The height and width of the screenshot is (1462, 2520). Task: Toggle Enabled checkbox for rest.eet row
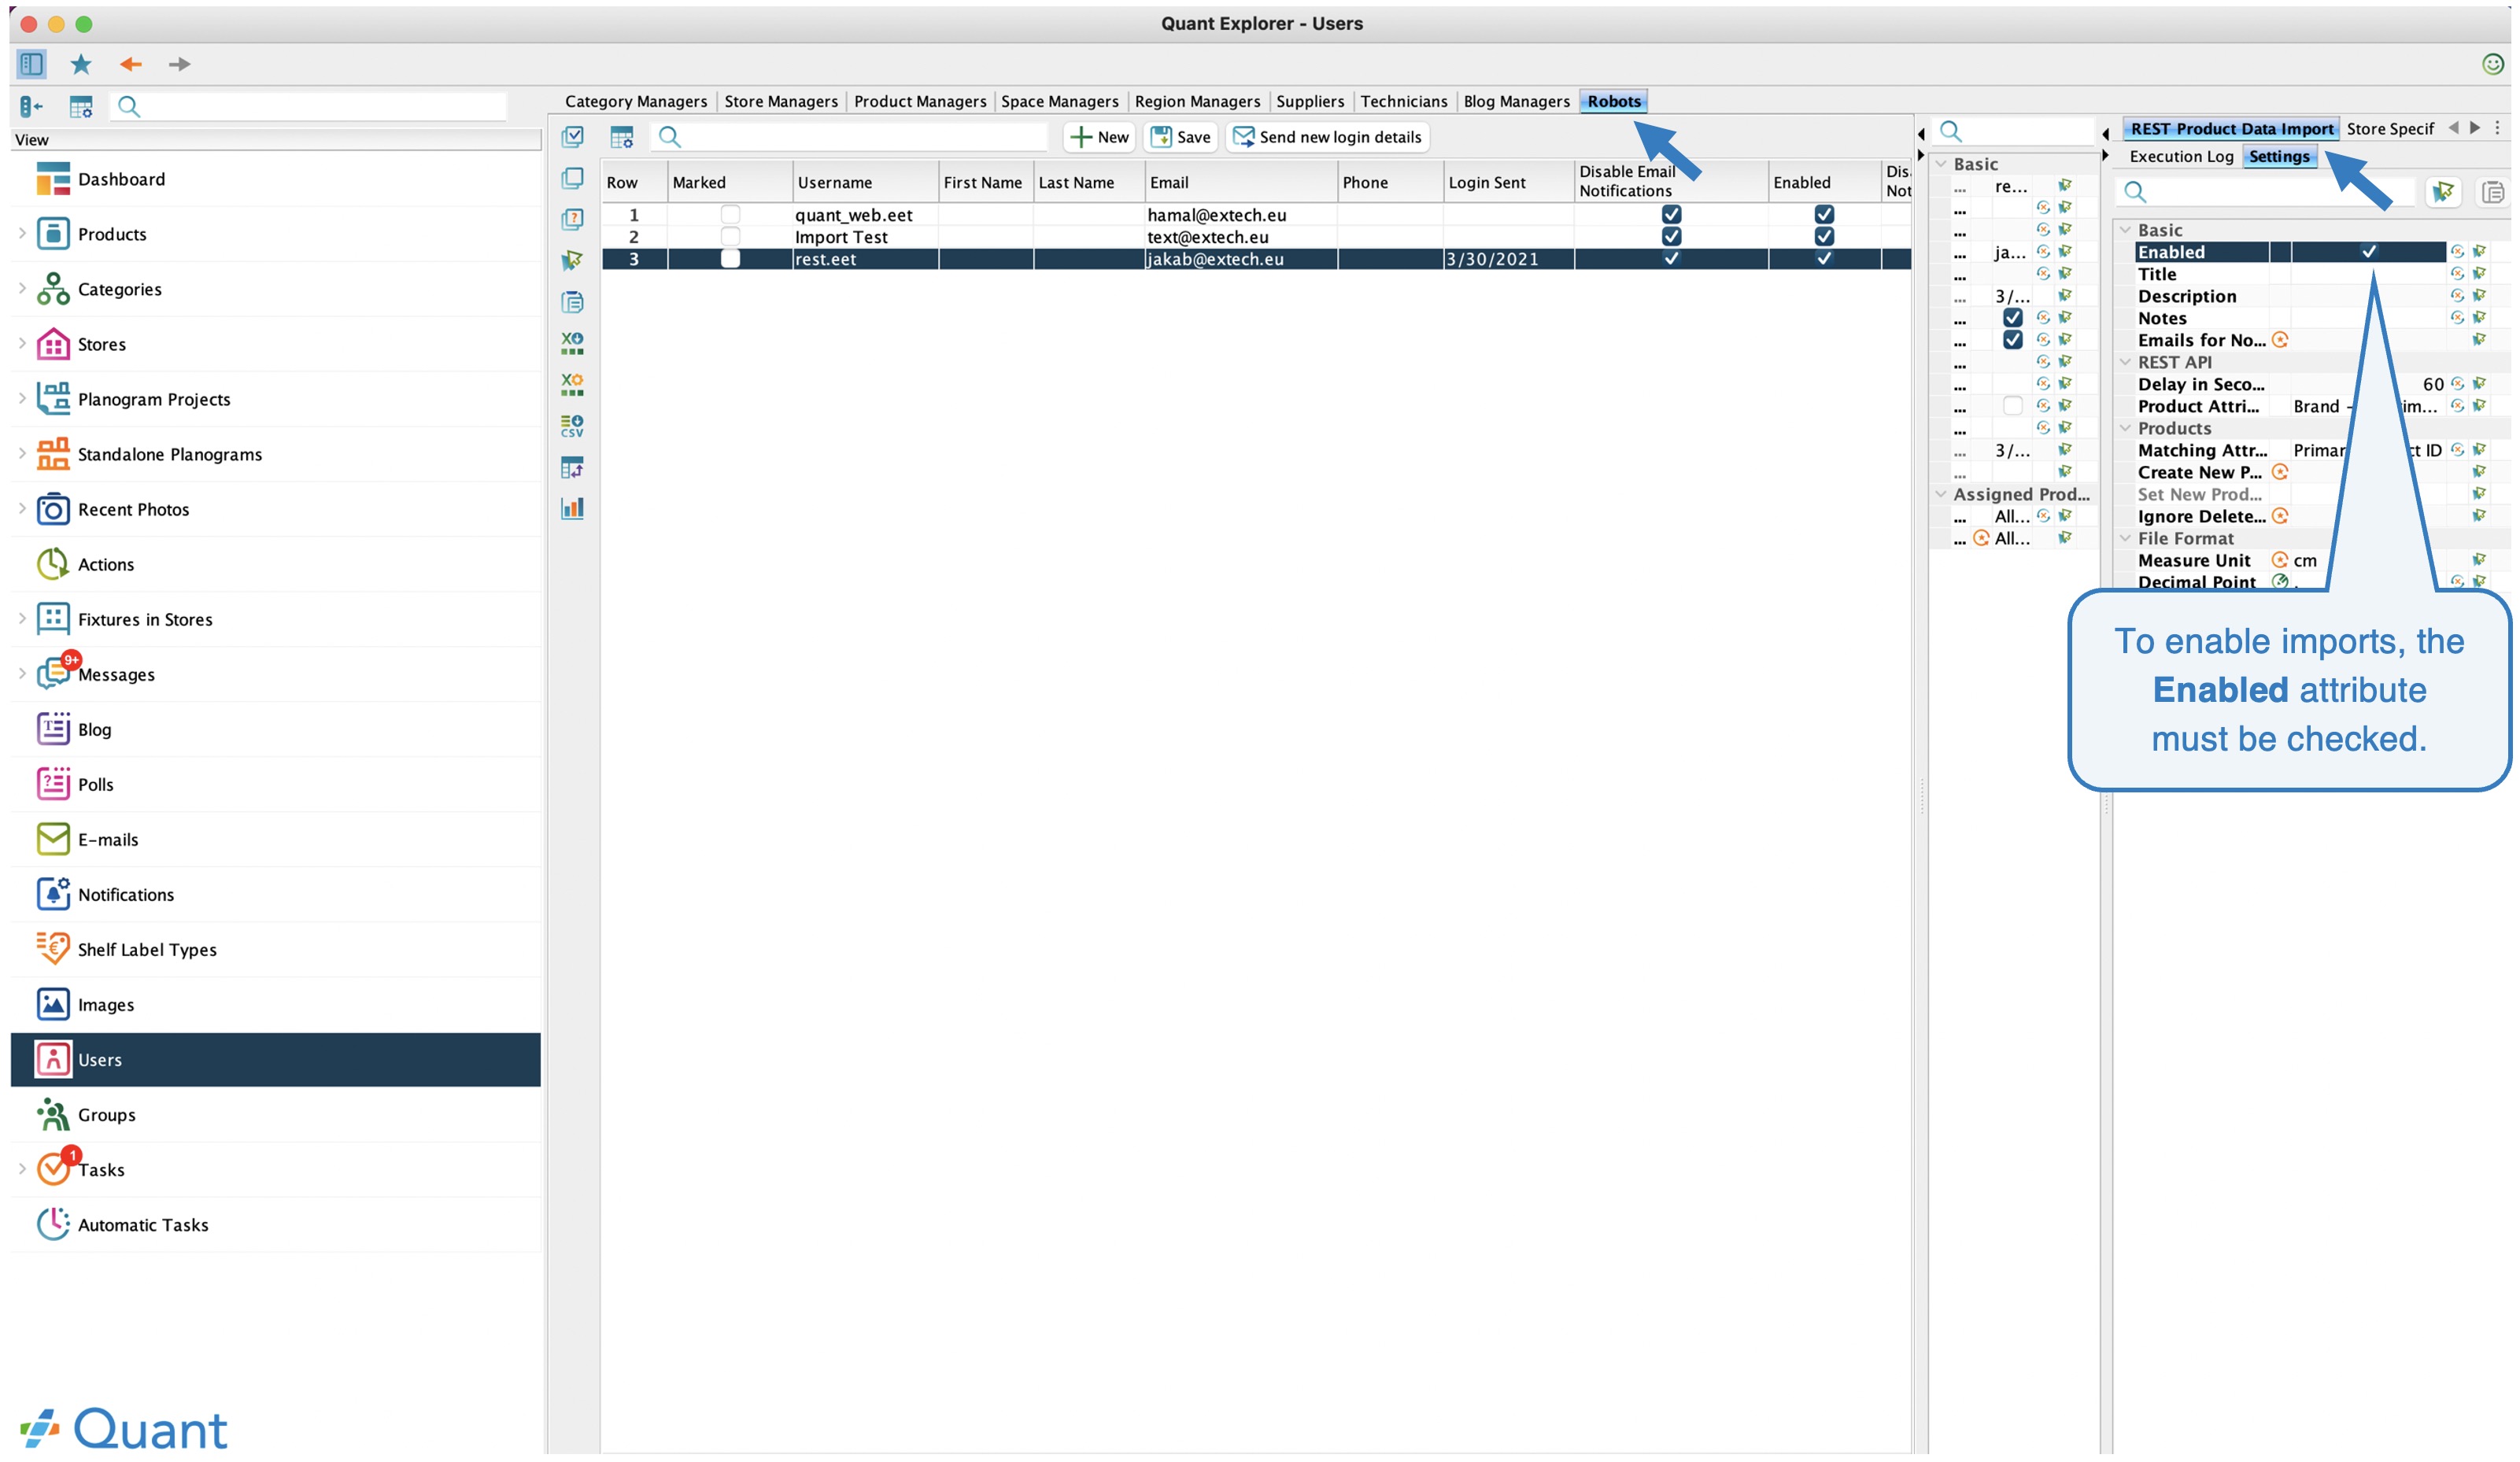(1824, 258)
